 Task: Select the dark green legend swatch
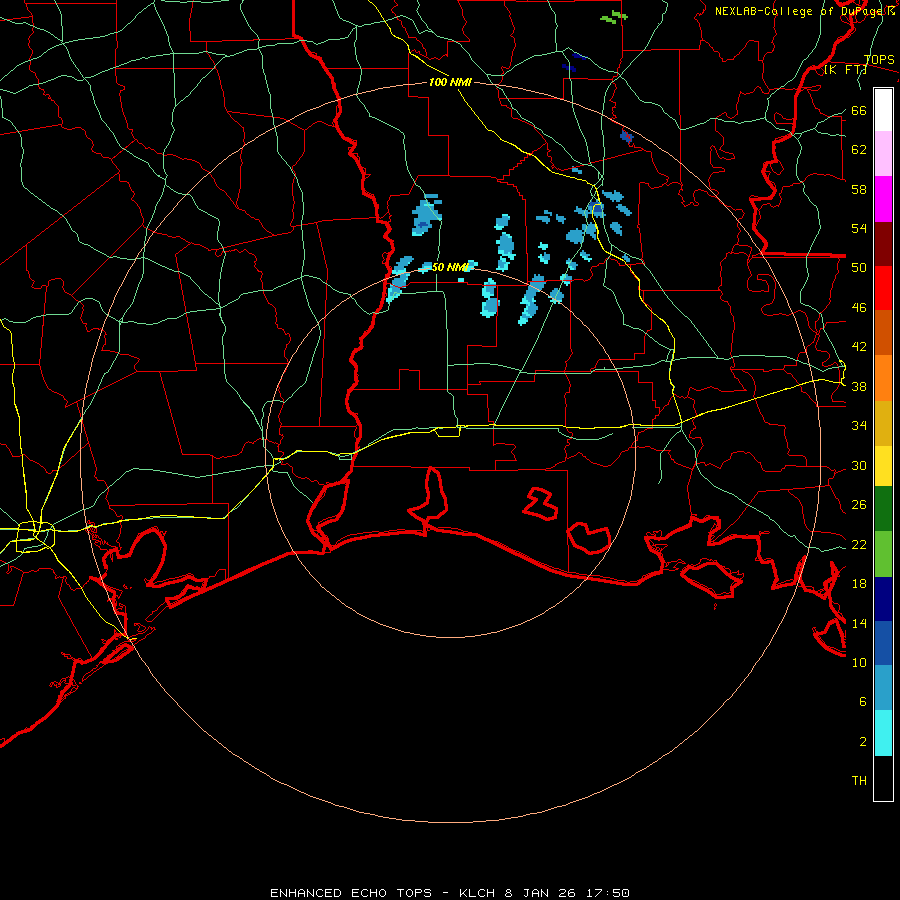tap(883, 509)
